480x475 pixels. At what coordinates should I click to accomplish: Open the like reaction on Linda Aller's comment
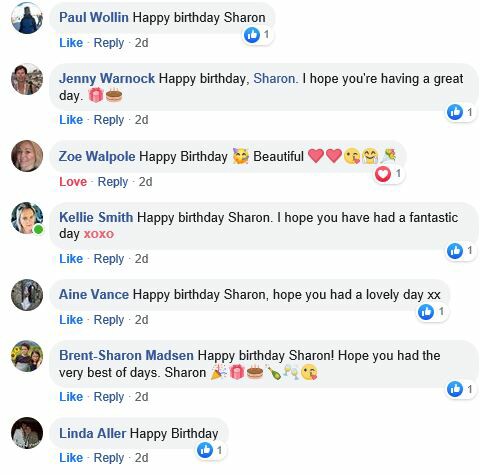tap(205, 450)
